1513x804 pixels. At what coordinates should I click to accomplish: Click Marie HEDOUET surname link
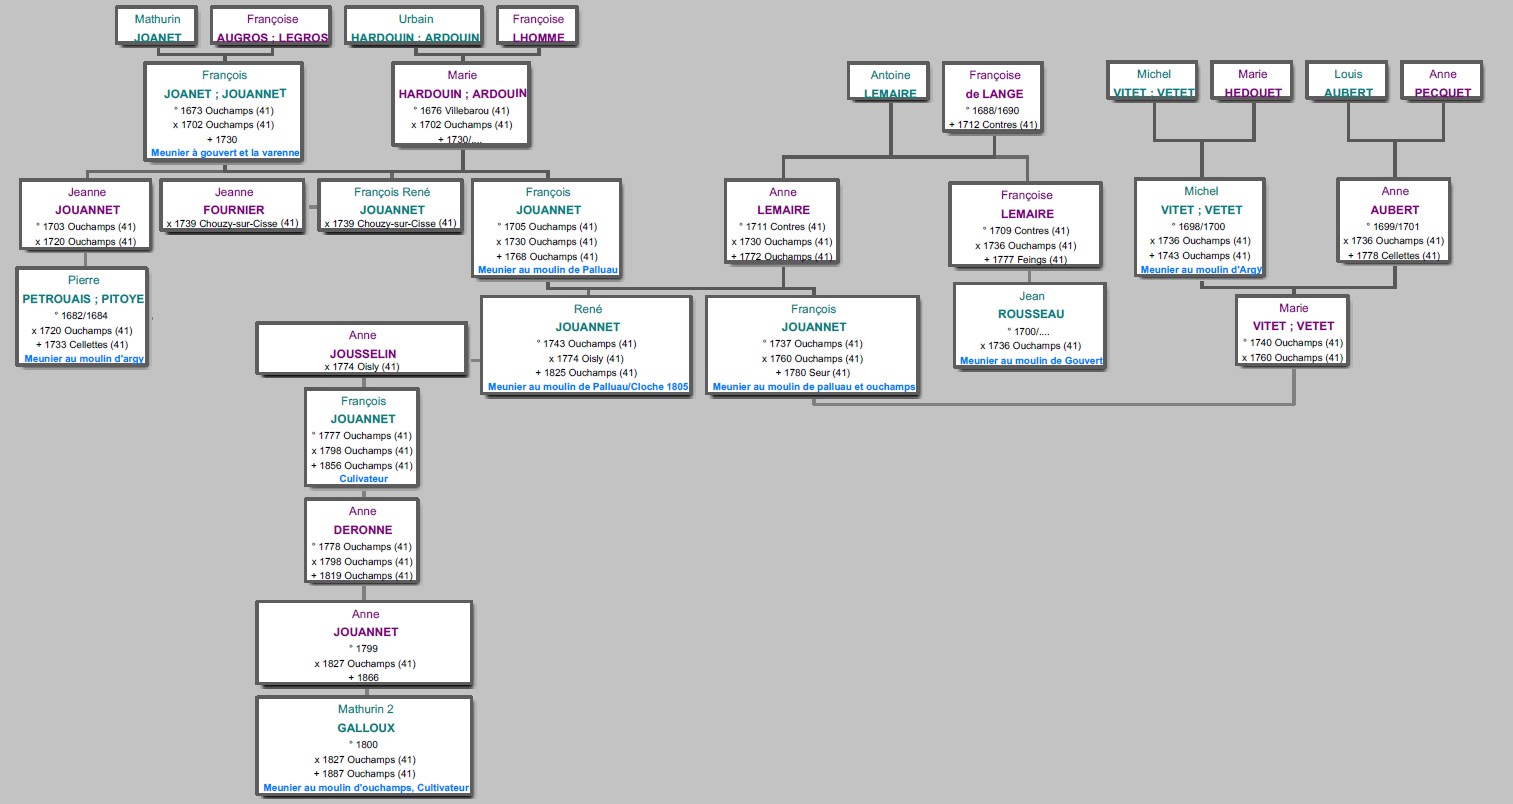coord(1252,93)
